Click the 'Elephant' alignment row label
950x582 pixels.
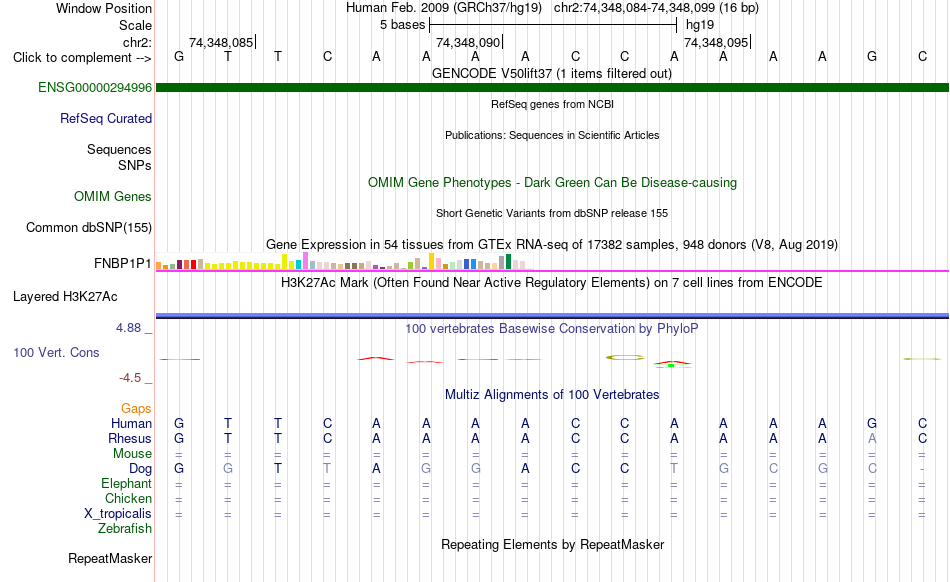126,483
